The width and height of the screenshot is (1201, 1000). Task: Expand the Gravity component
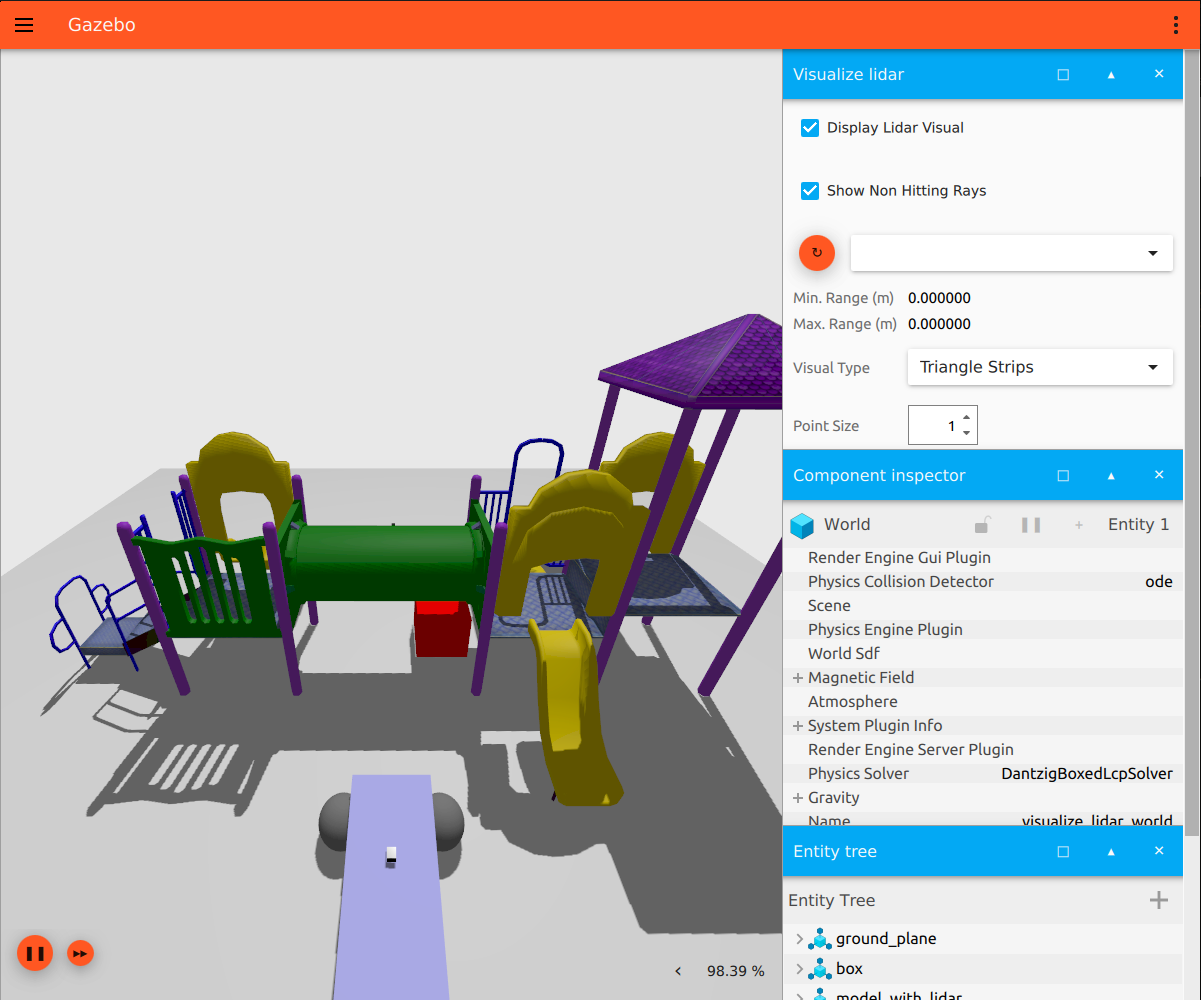click(x=798, y=798)
